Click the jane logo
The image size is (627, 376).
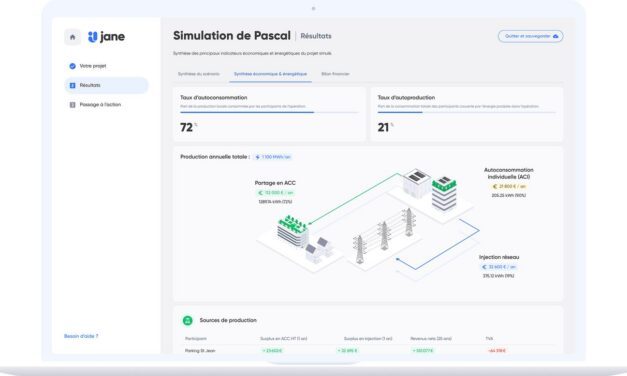click(x=106, y=37)
